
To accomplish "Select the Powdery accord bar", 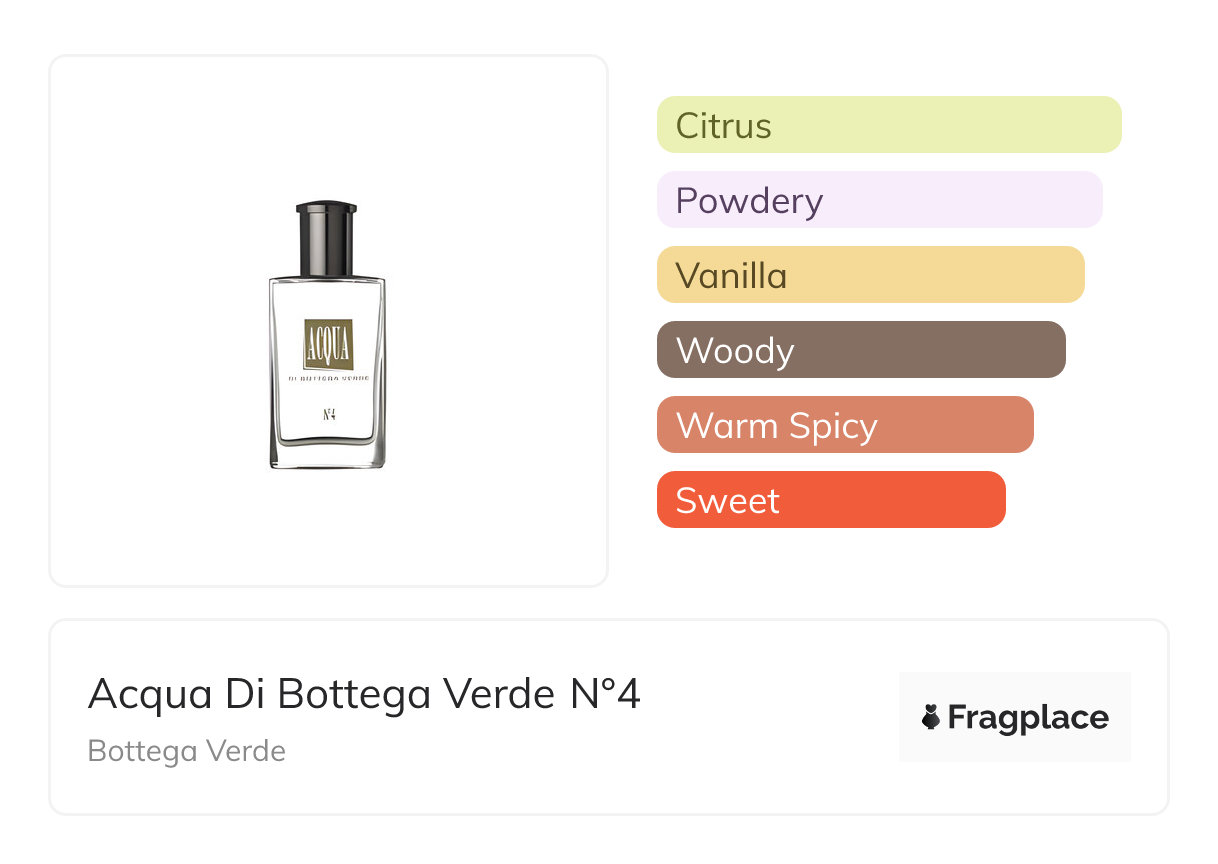I will tap(879, 200).
